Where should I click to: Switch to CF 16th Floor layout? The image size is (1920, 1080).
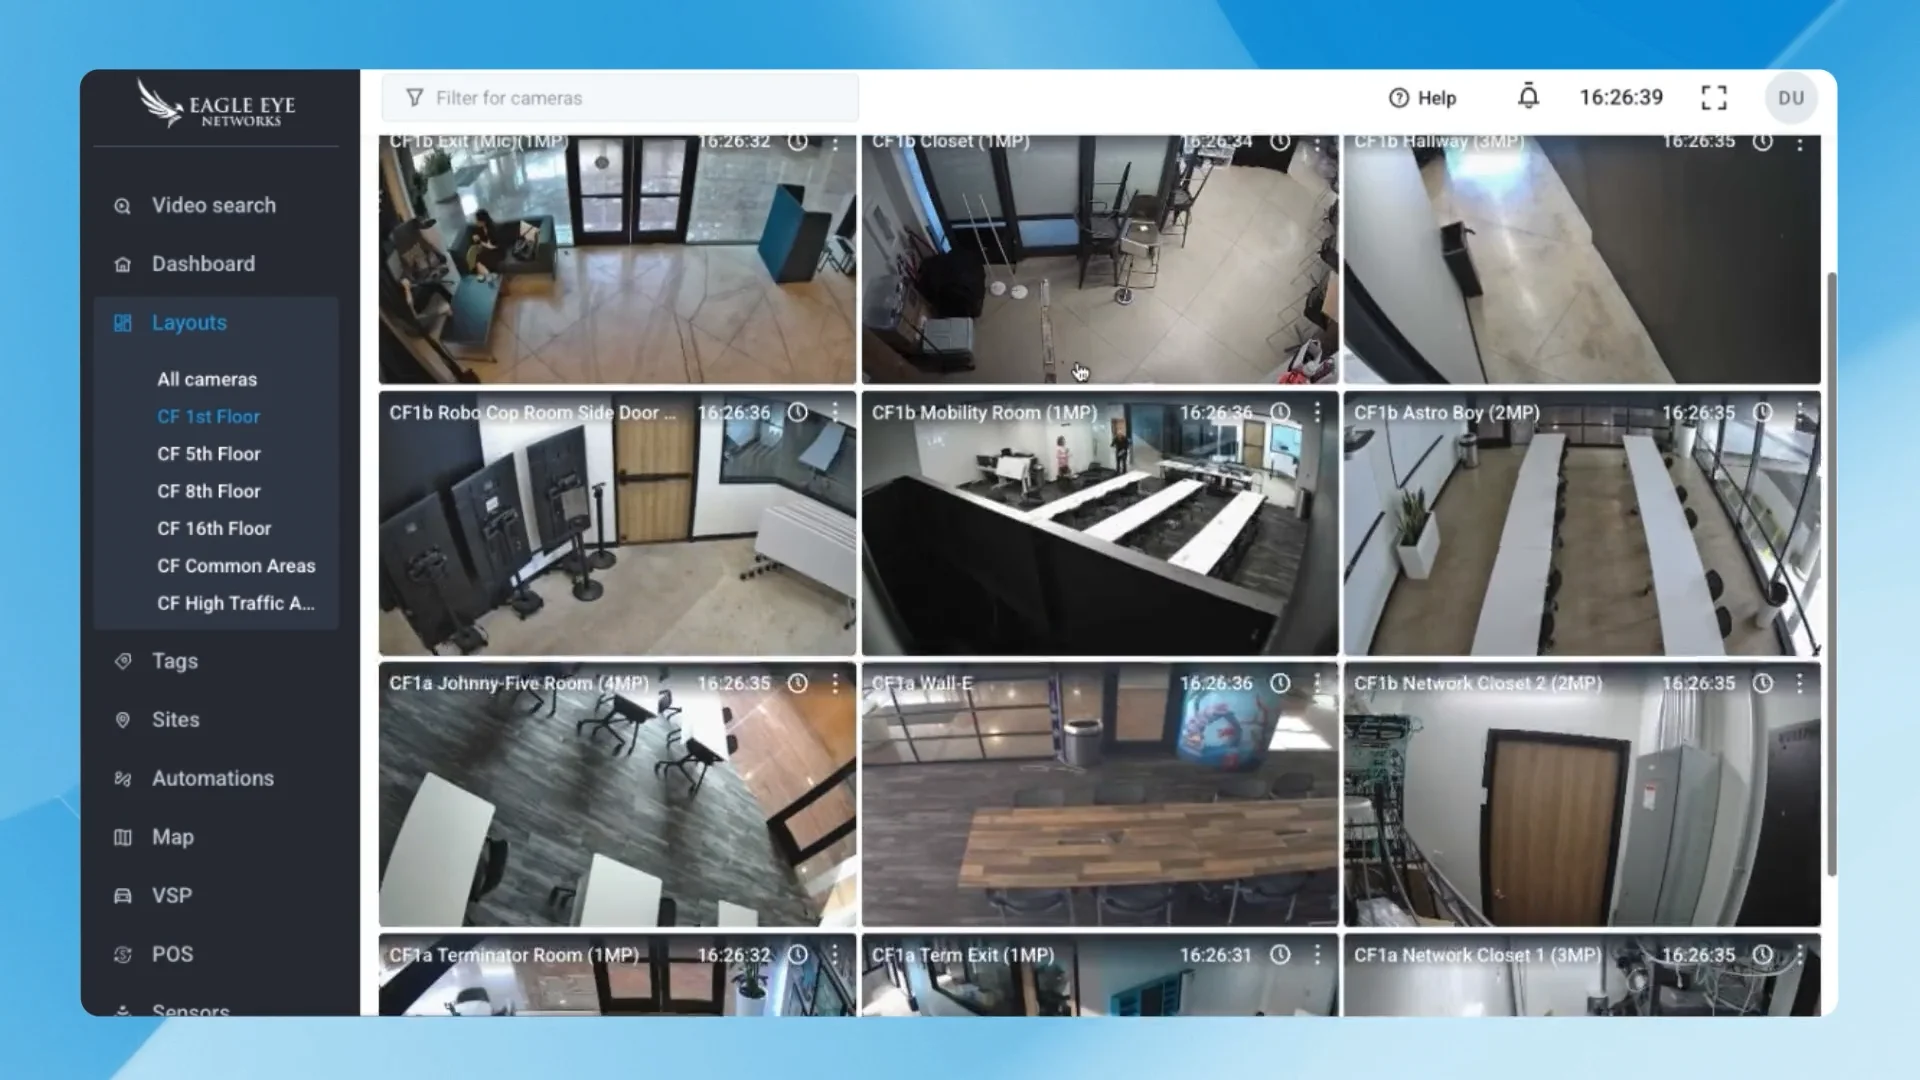coord(214,528)
